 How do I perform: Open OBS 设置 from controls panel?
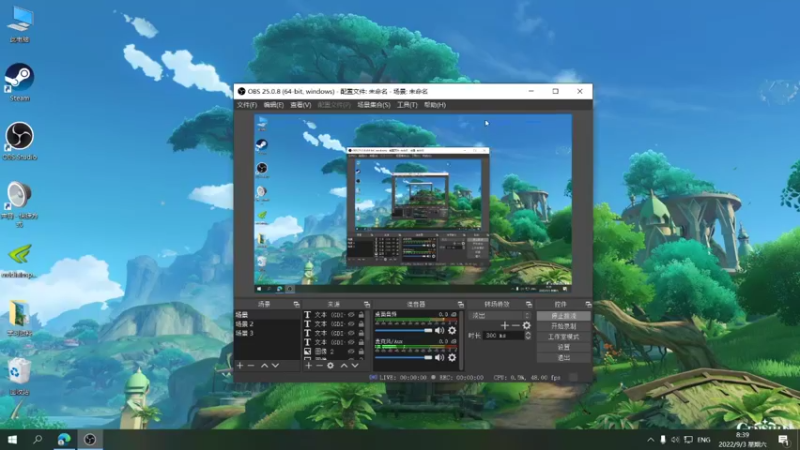click(x=564, y=347)
